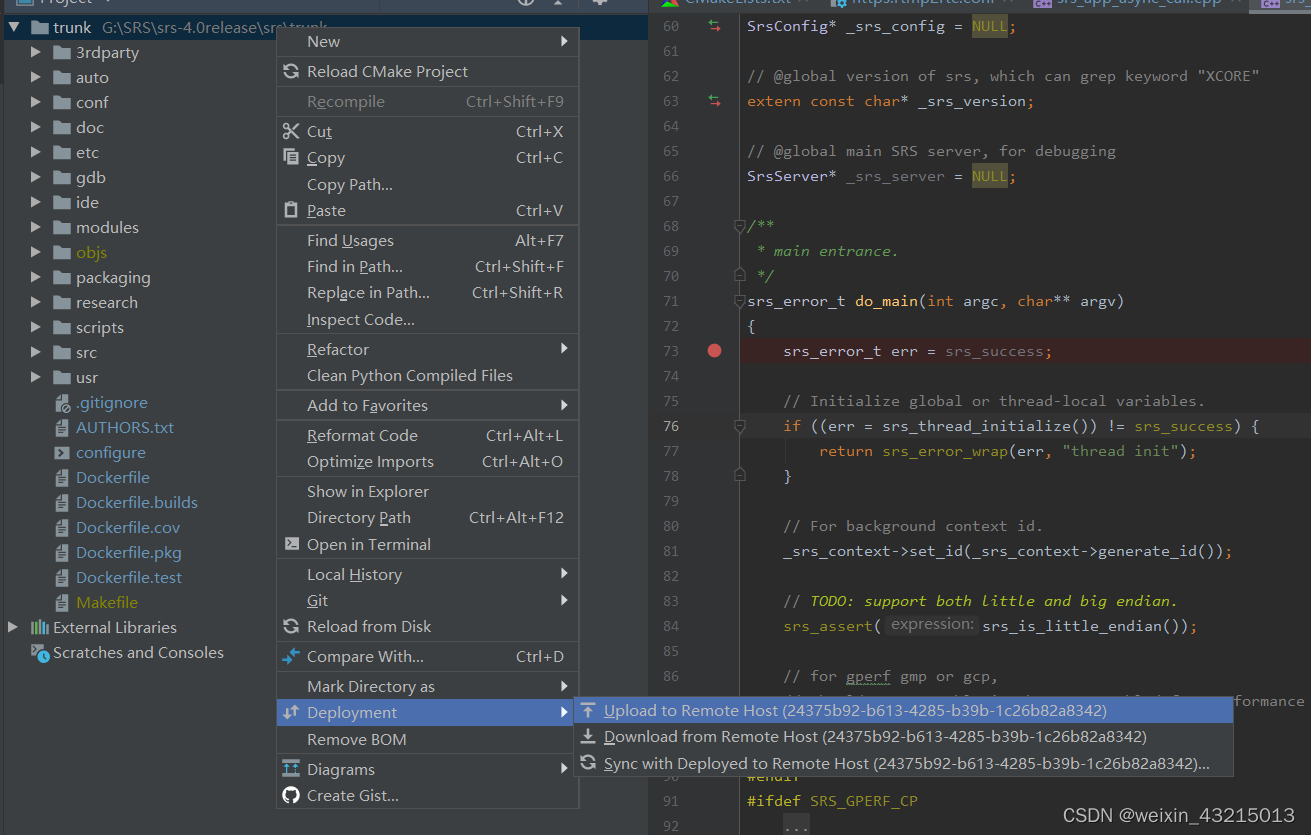Screen dimensions: 1311x835
Task: Click the Open in Terminal icon
Action: click(291, 544)
